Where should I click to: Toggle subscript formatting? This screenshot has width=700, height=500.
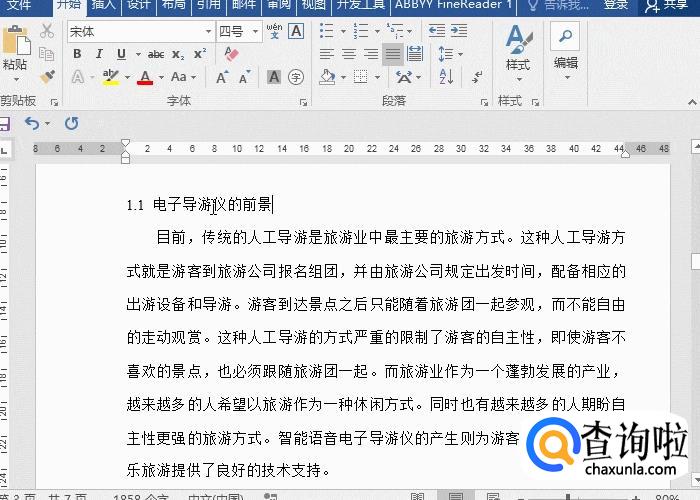(178, 54)
